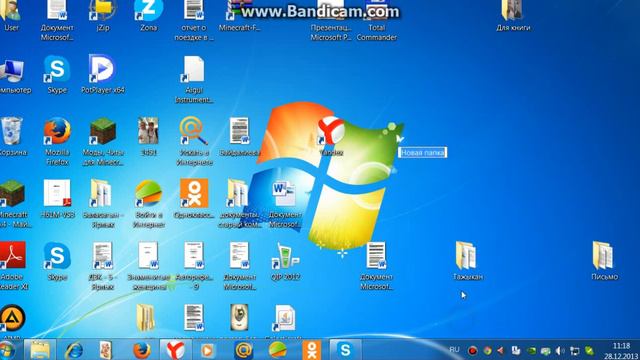
Task: Select the Yandex browser desktop shortcut
Action: [x=331, y=136]
